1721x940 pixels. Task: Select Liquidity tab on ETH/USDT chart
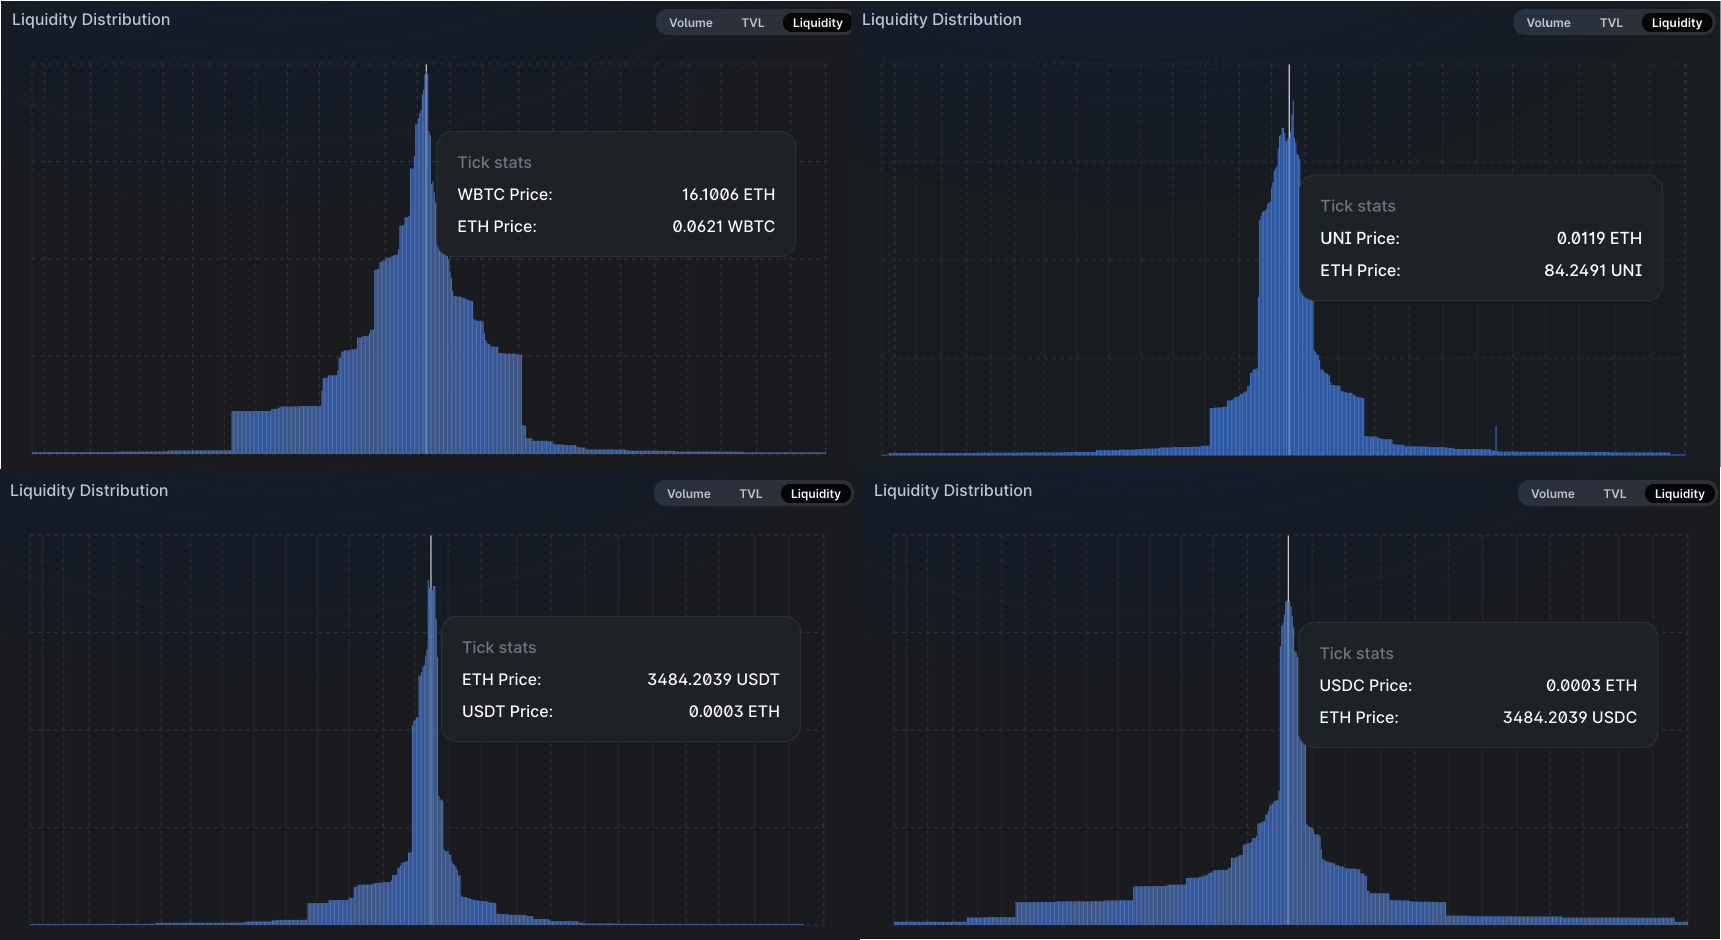pyautogui.click(x=815, y=494)
